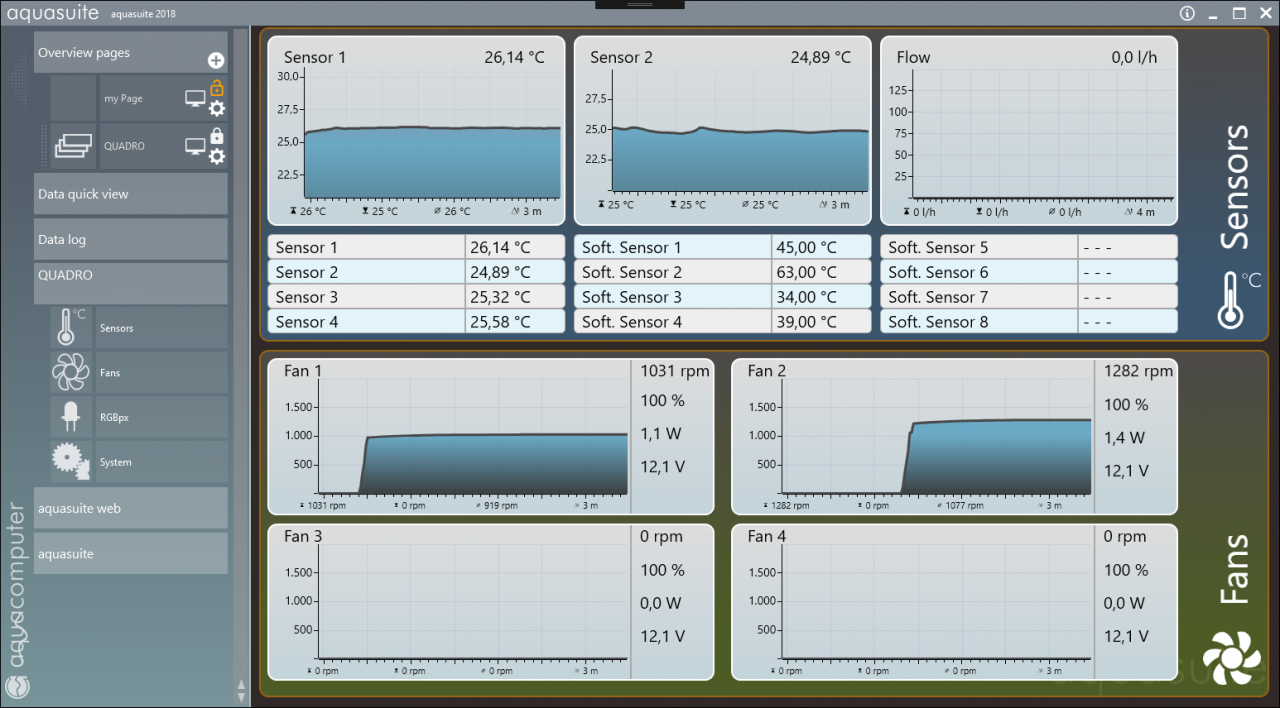Open System gears icon in sidebar

(71, 462)
